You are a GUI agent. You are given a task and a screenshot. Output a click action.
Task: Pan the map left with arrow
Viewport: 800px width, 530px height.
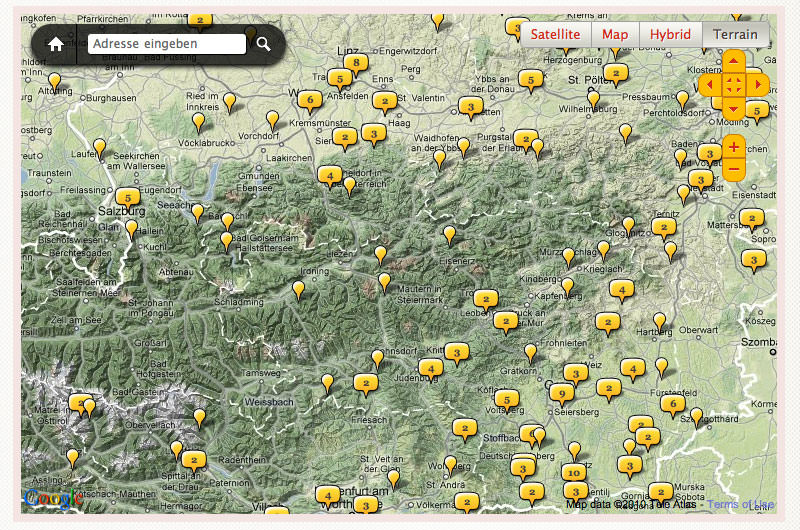[709, 84]
